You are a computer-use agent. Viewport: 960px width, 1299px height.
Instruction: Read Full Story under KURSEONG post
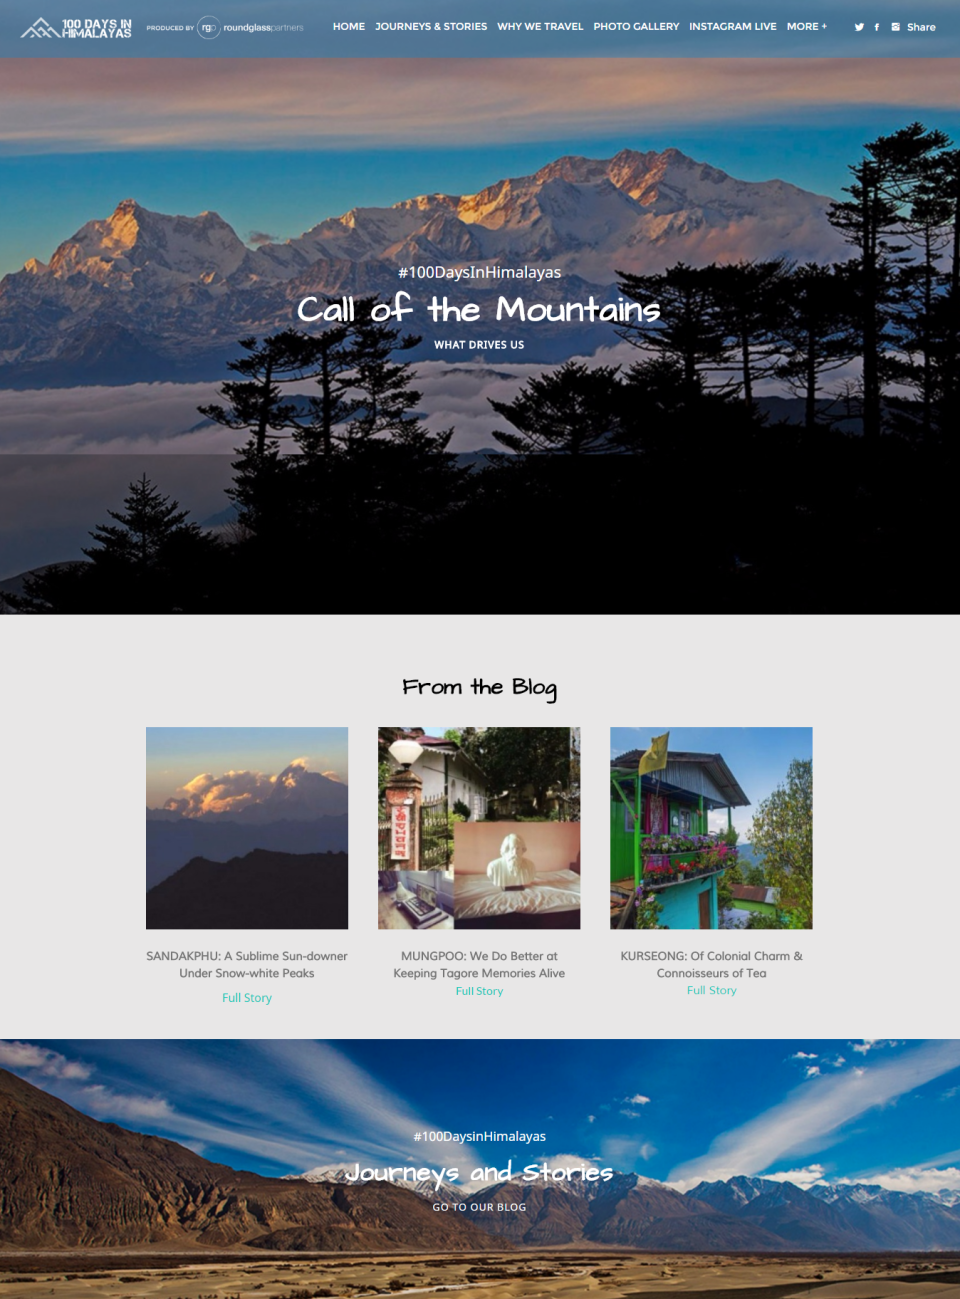pyautogui.click(x=711, y=990)
